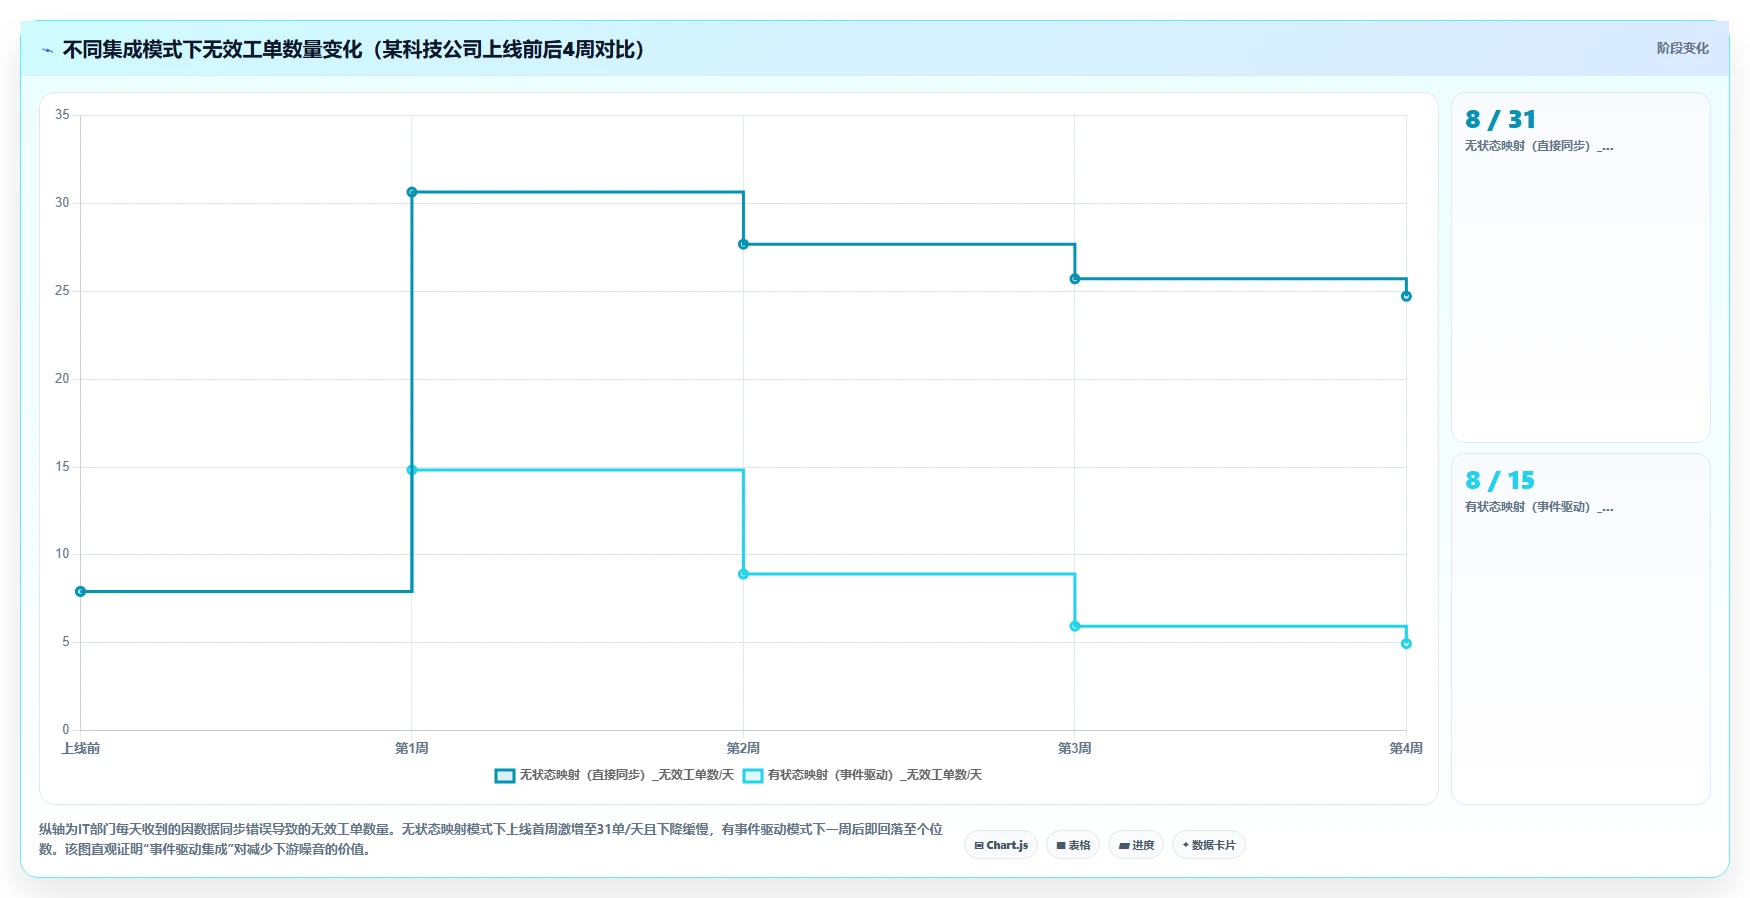This screenshot has width=1750, height=898.
Task: Click the 8 / 31 card value
Action: pos(1500,120)
